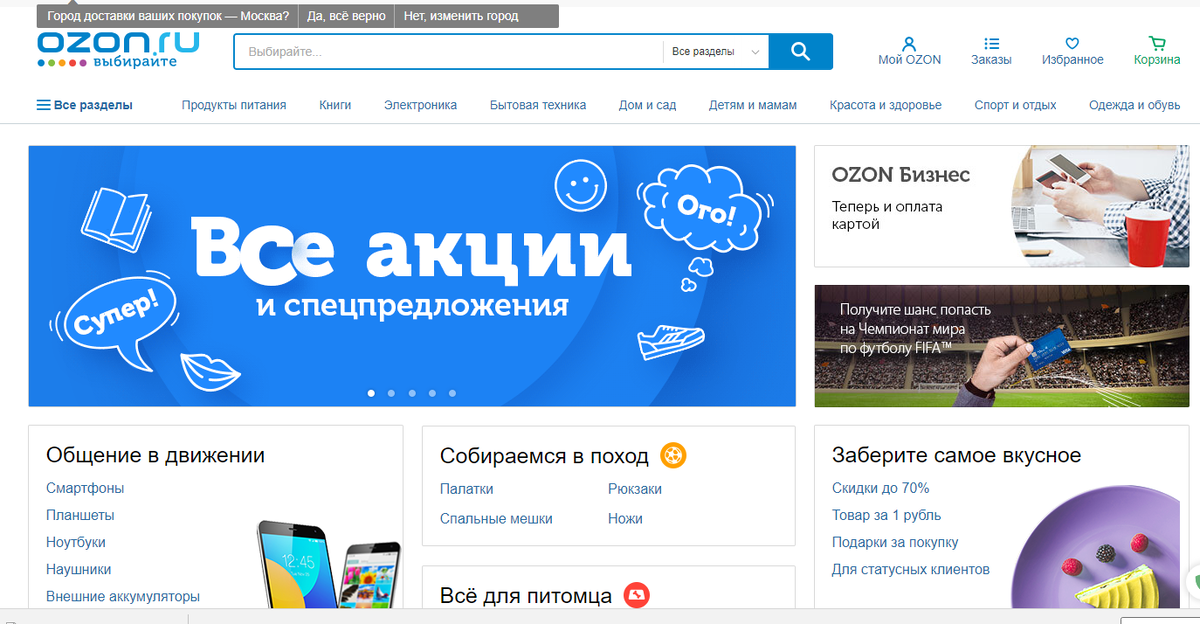The height and width of the screenshot is (624, 1200).
Task: Select the fourth carousel dot
Action: tap(432, 394)
